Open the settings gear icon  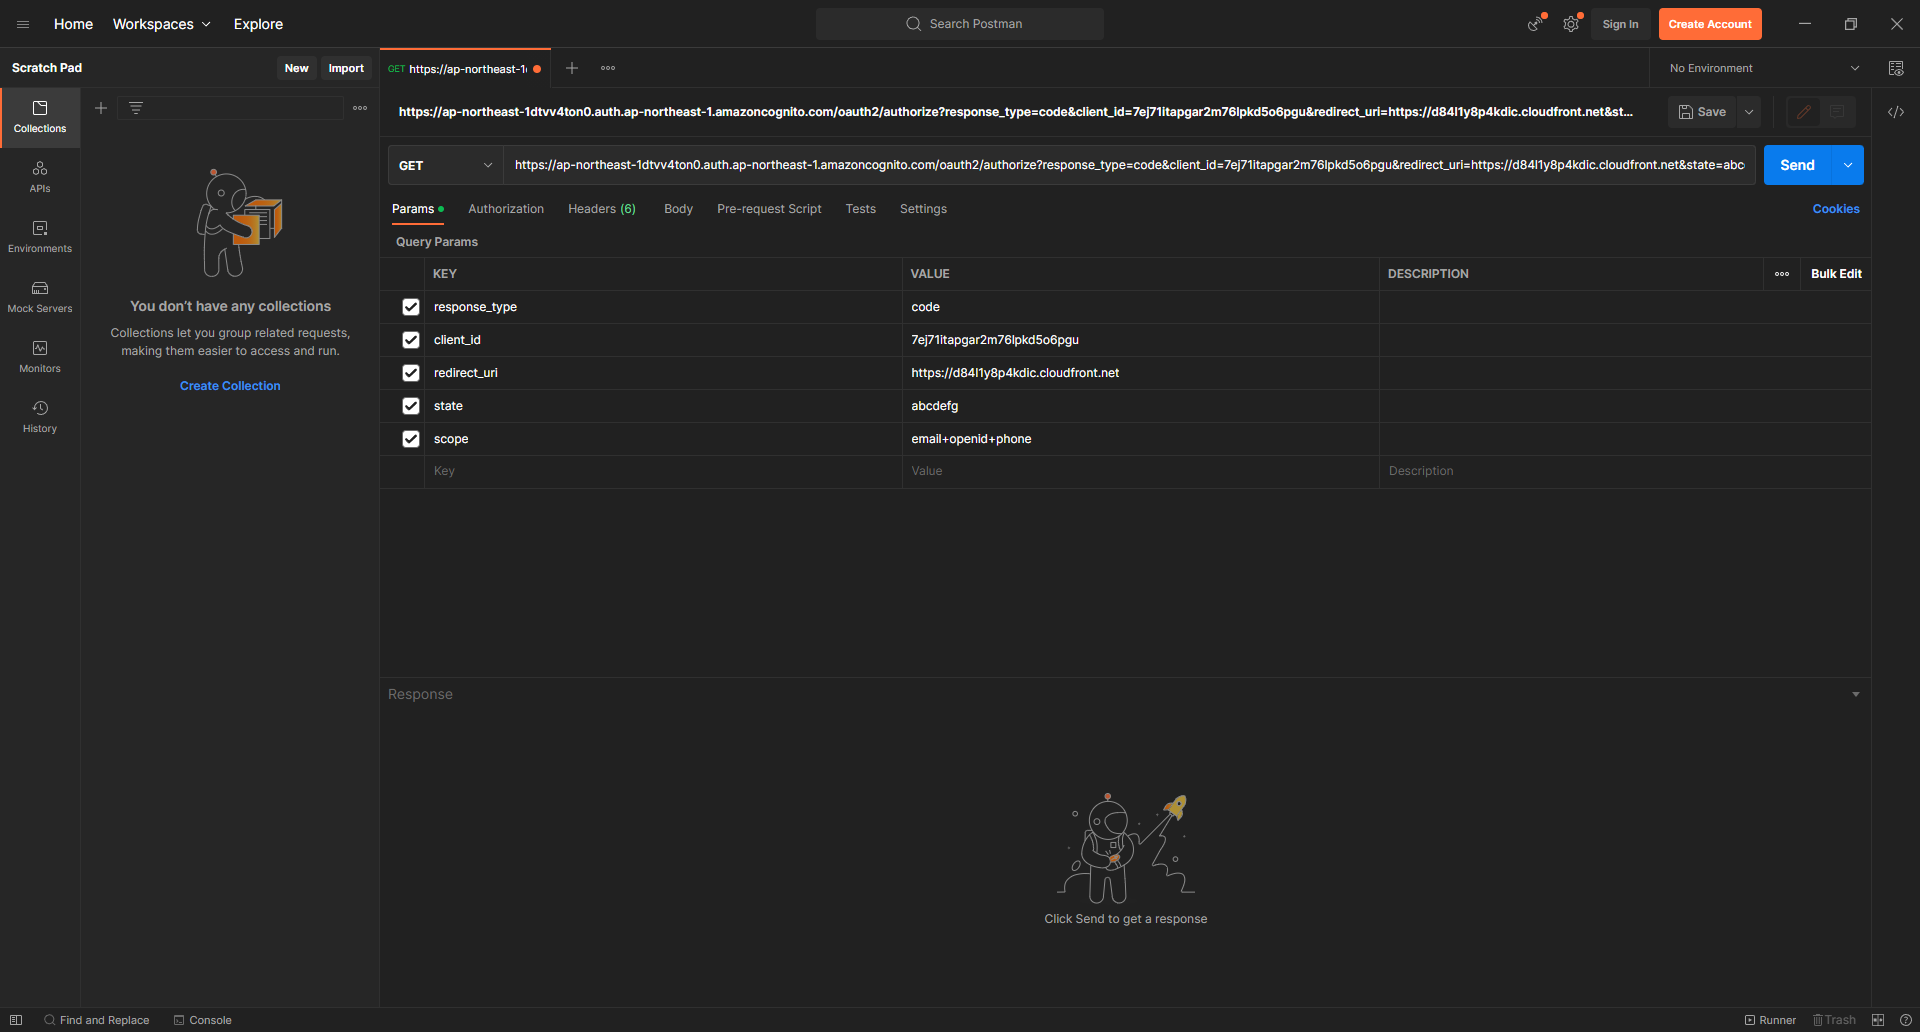[1571, 24]
